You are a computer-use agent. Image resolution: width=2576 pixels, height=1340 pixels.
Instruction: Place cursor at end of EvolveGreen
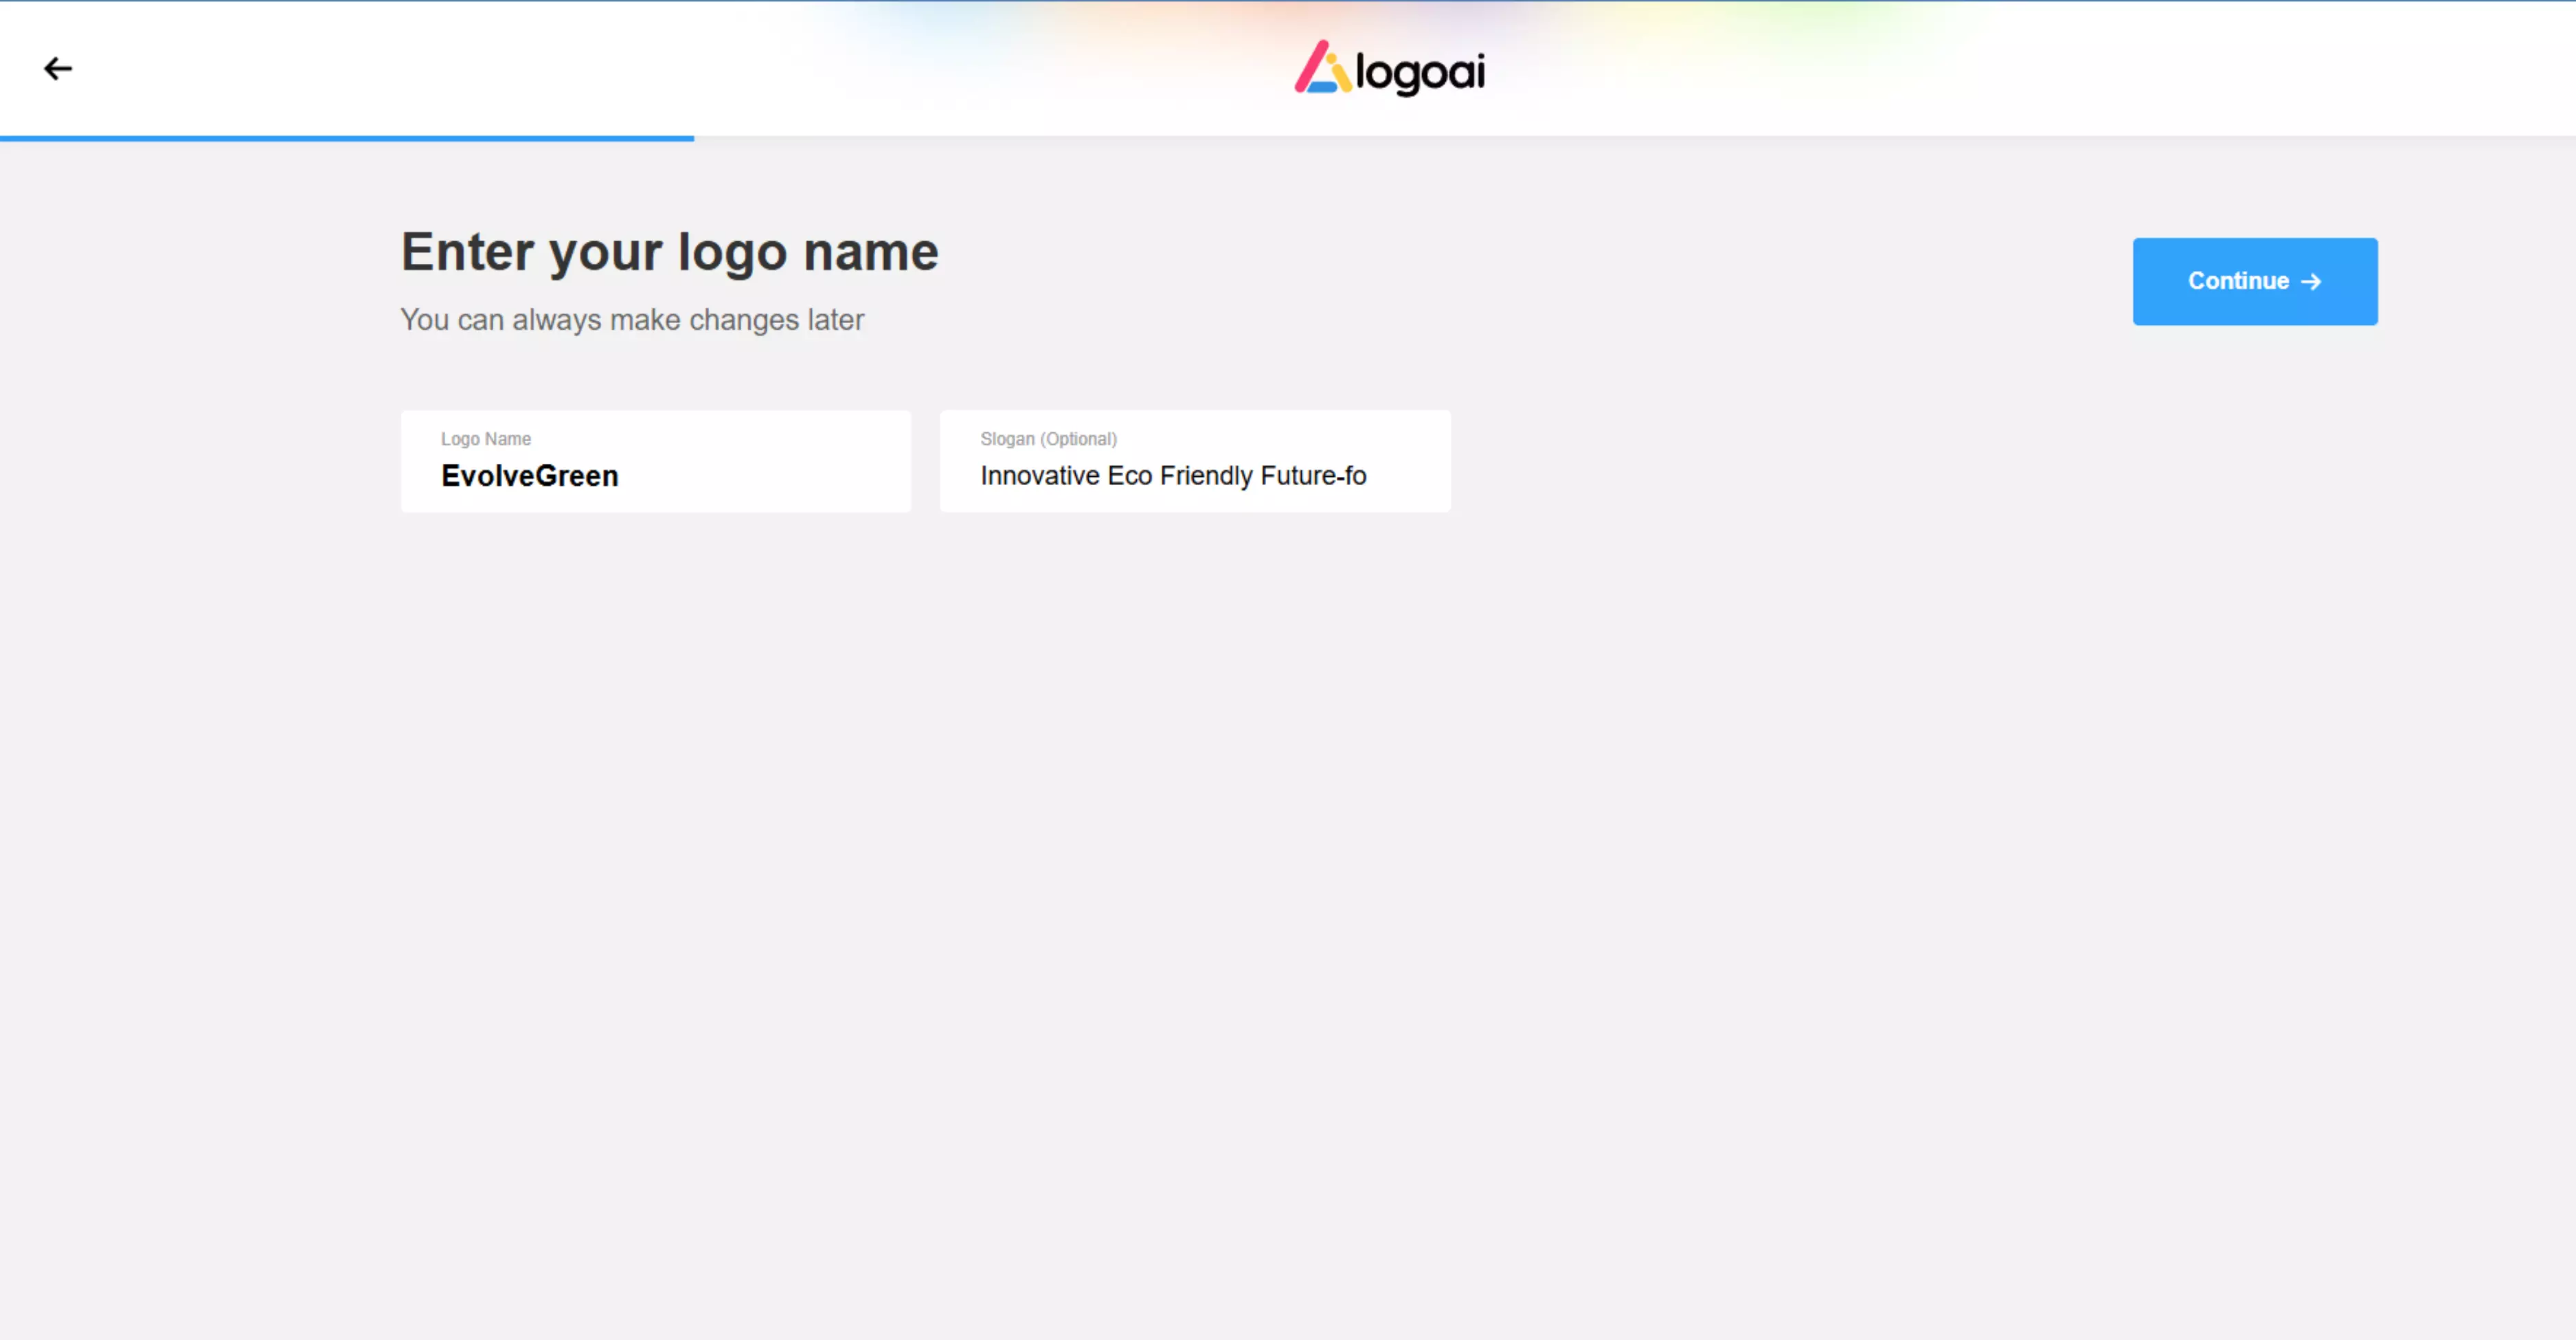[619, 476]
